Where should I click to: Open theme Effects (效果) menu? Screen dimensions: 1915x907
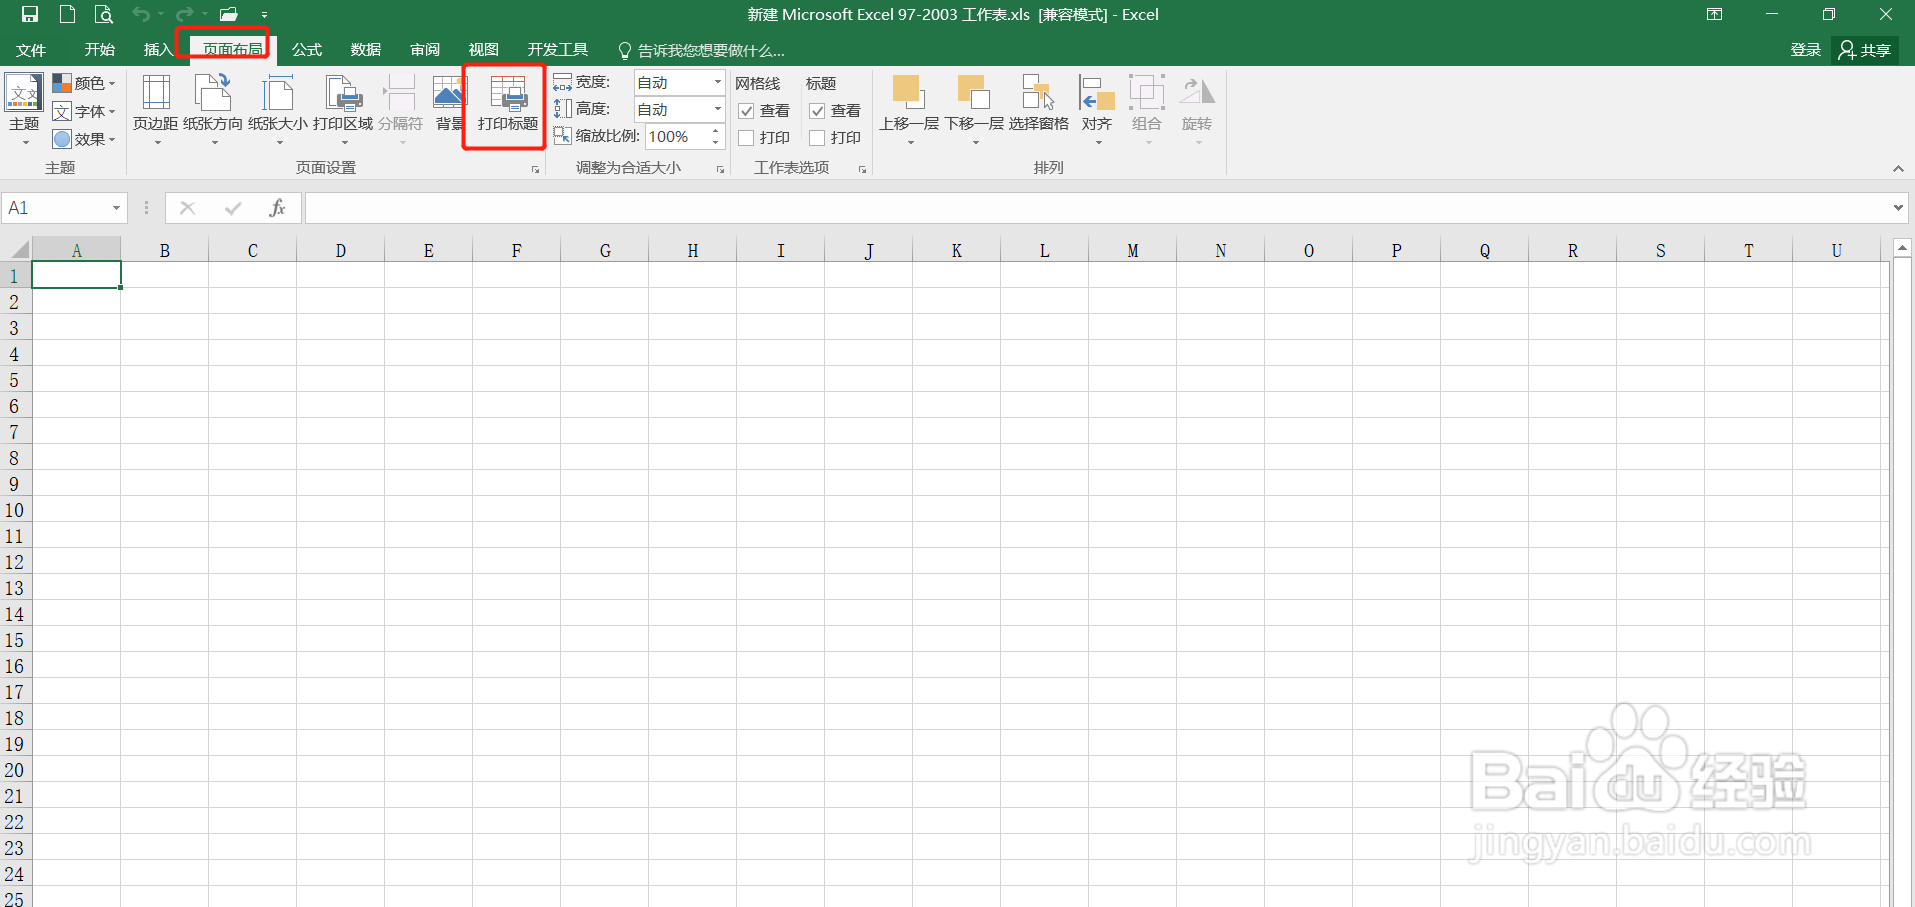84,139
